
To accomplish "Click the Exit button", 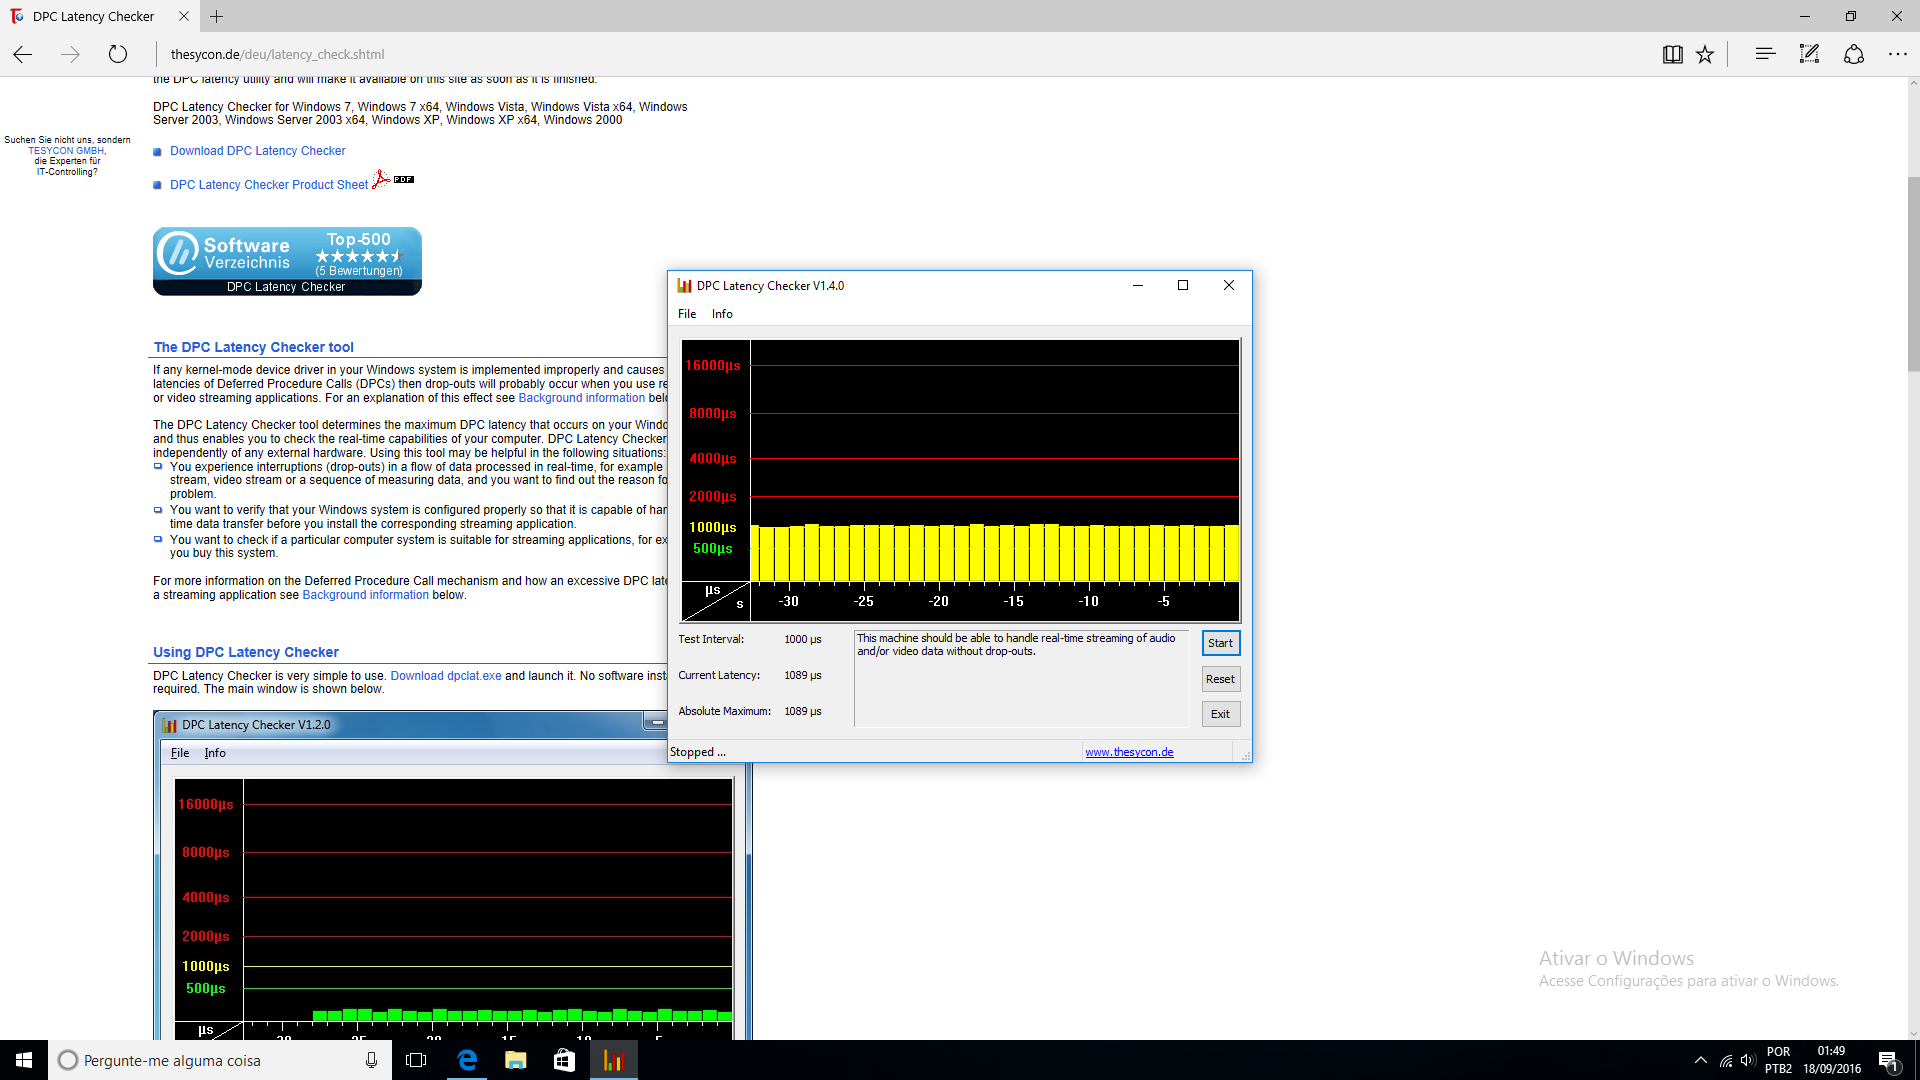I will coord(1220,714).
